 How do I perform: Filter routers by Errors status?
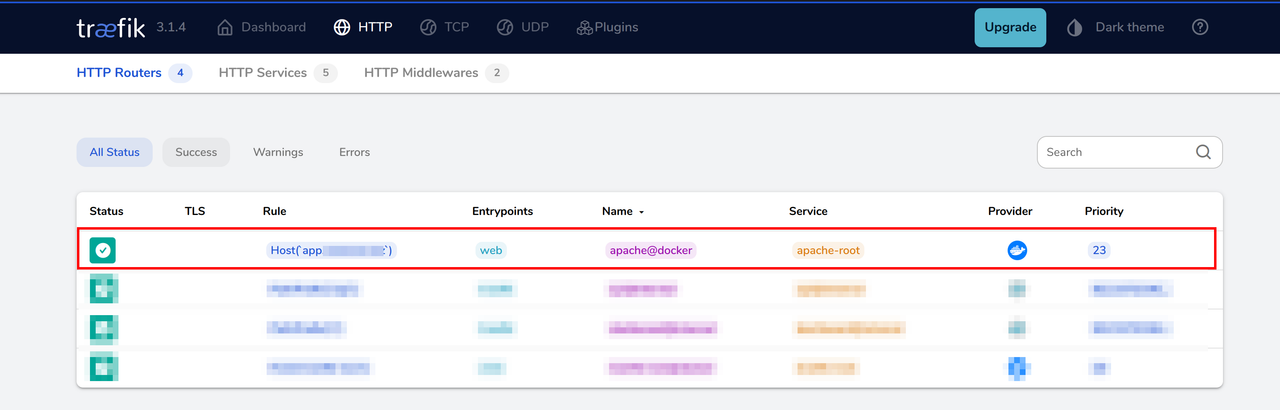pyautogui.click(x=354, y=152)
